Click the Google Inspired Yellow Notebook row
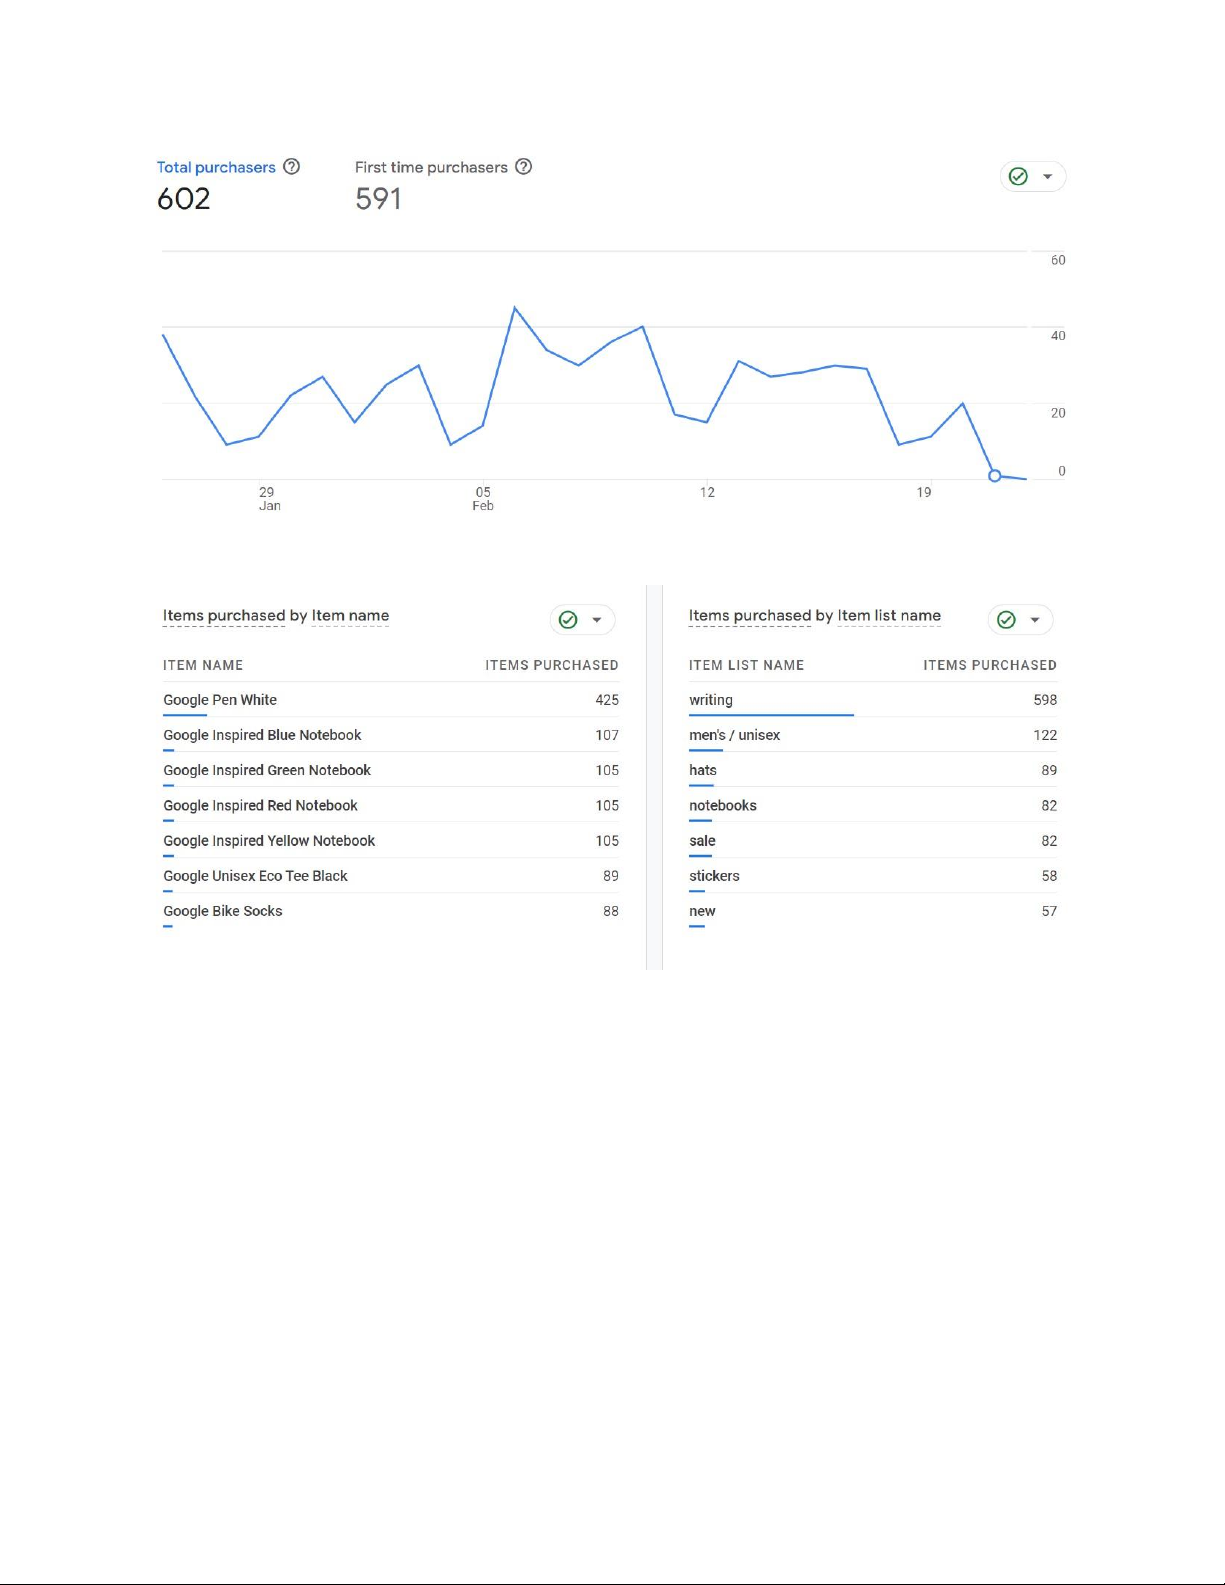 [391, 841]
